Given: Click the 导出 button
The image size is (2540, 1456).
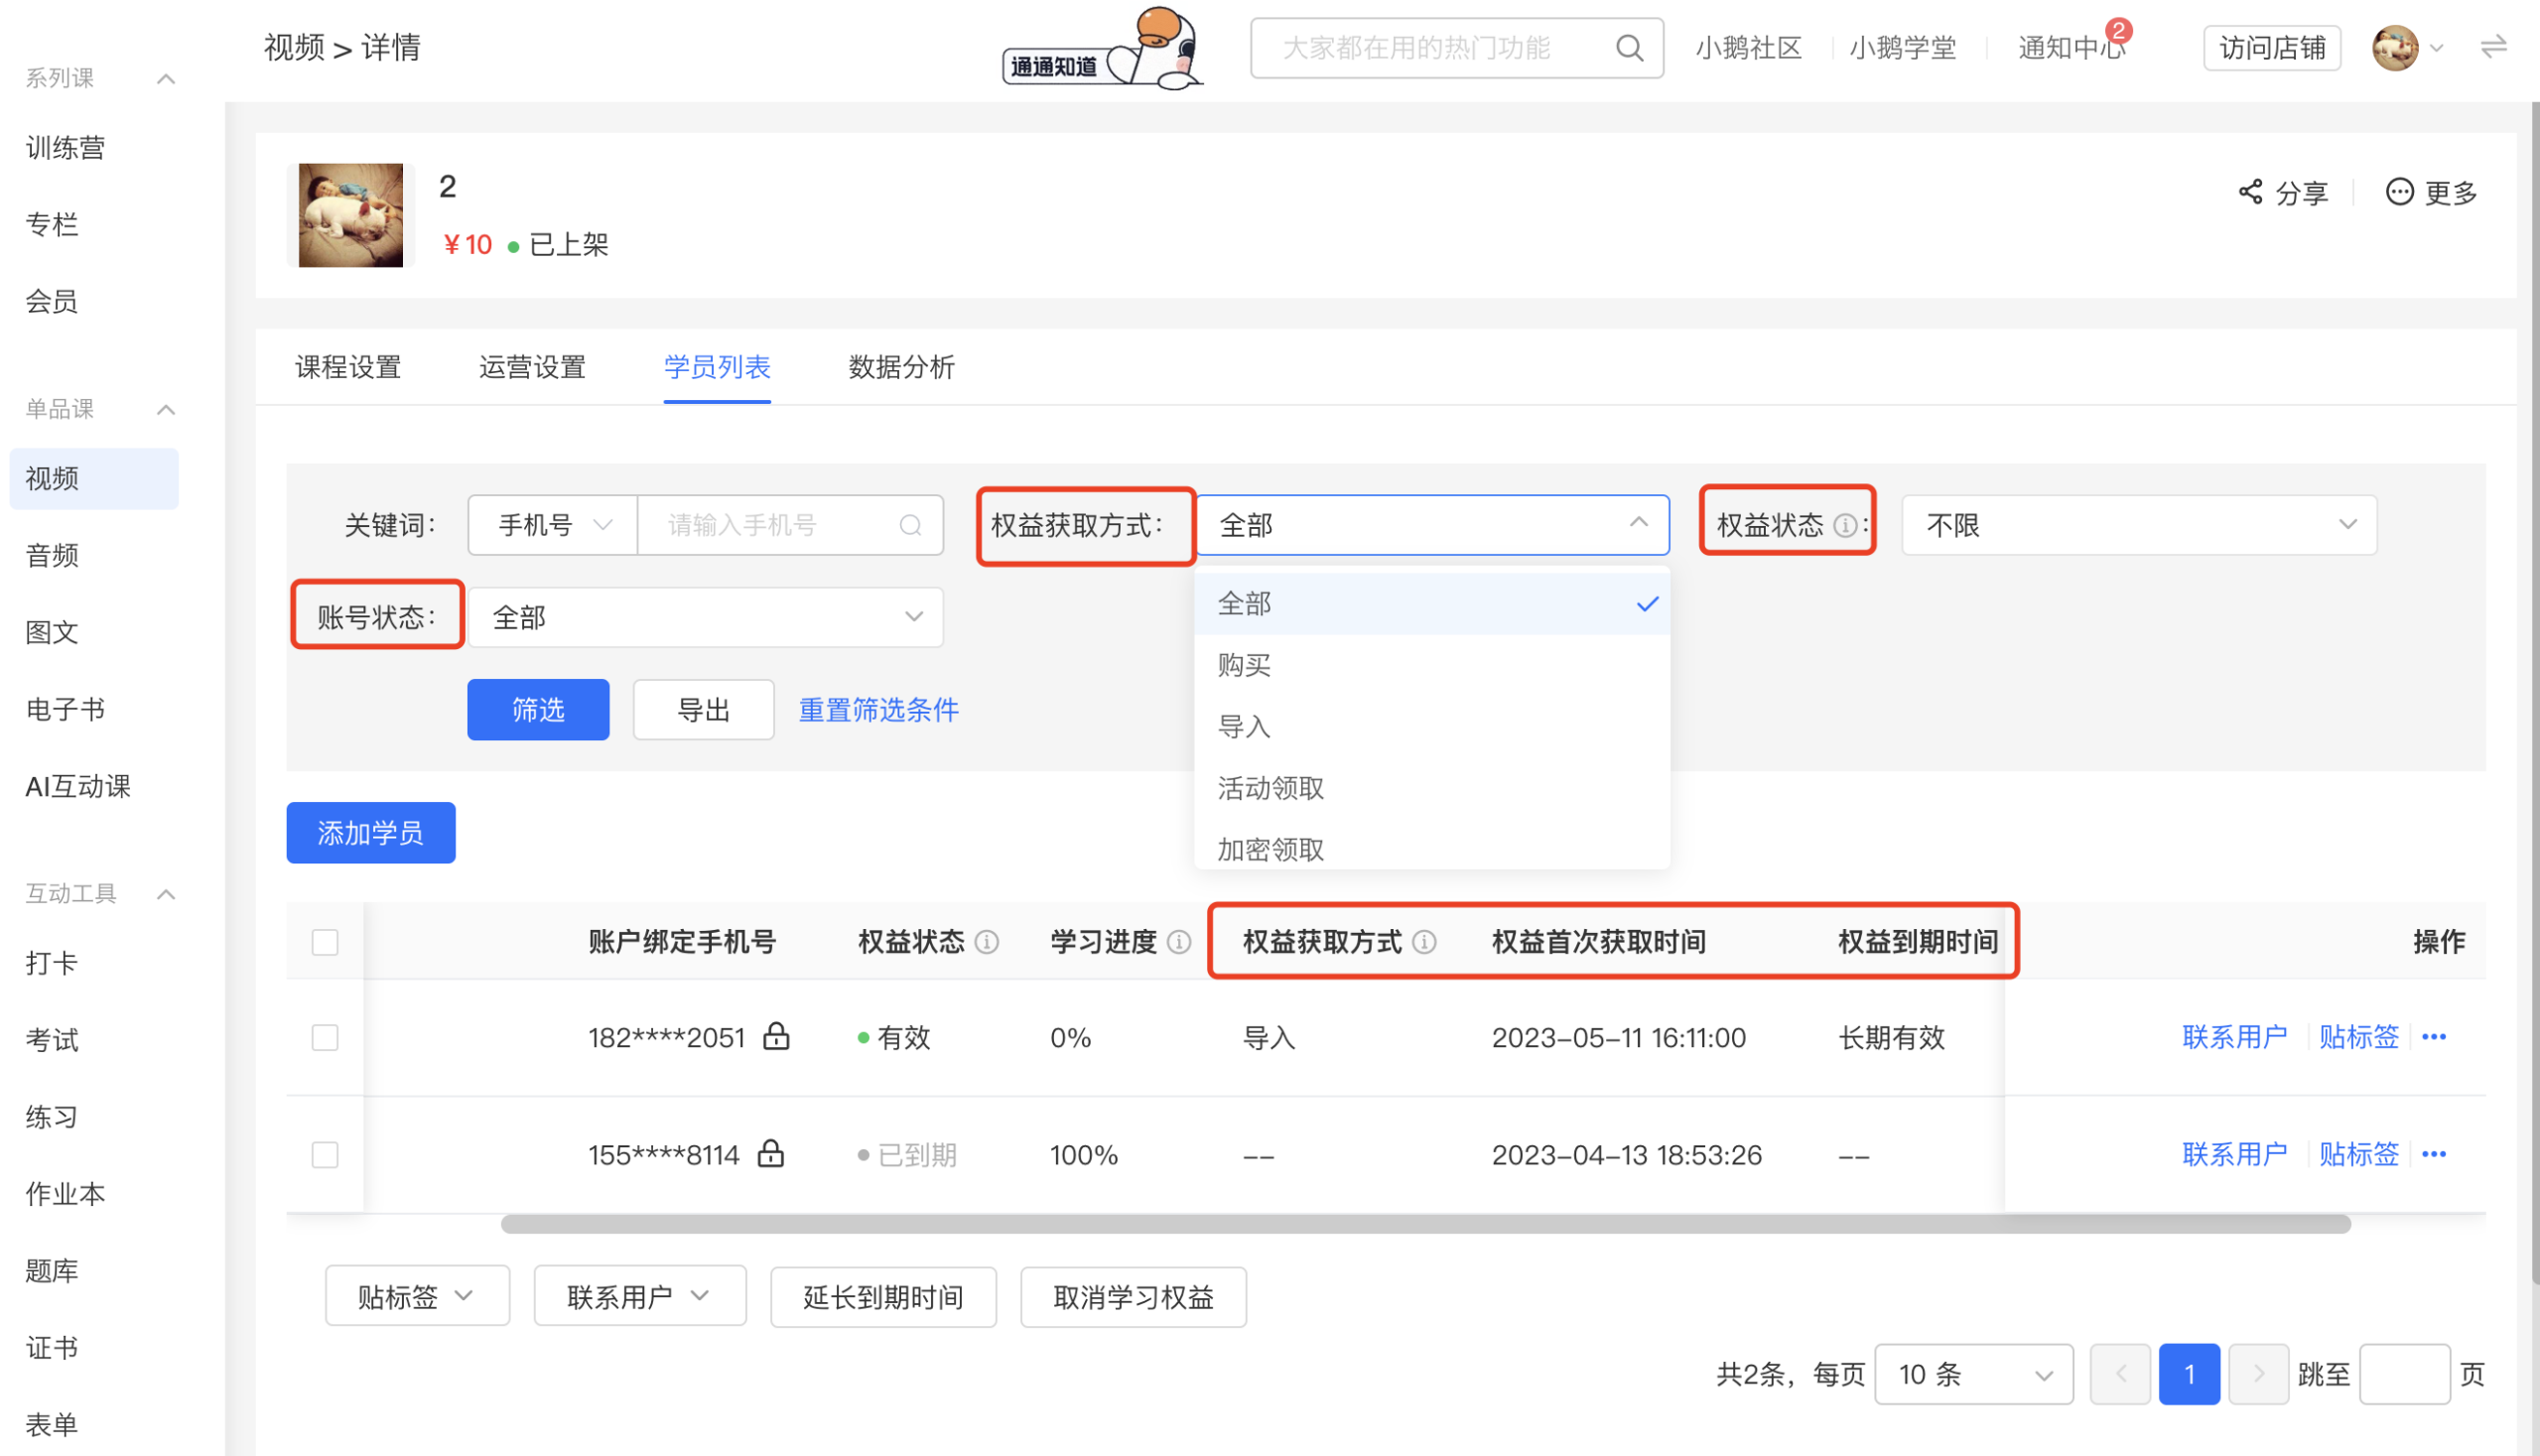Looking at the screenshot, I should click(x=703, y=709).
